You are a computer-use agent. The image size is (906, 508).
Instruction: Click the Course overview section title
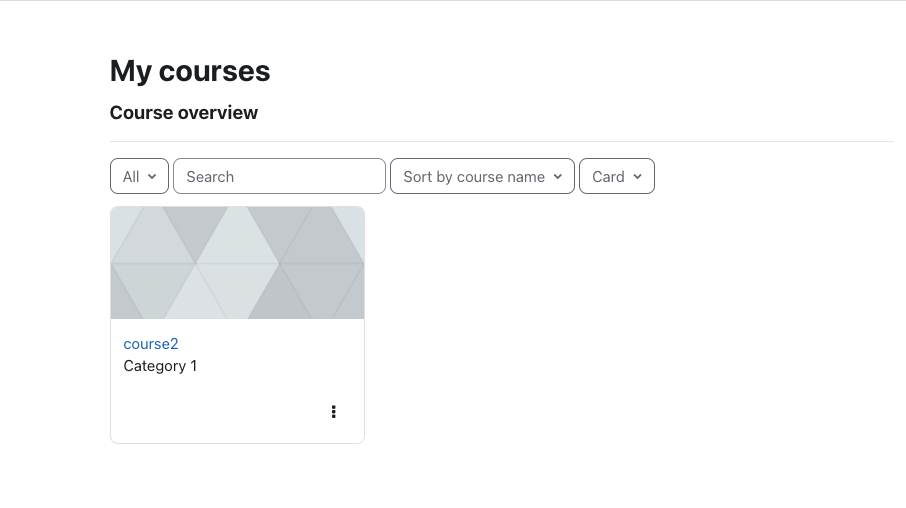click(x=184, y=113)
